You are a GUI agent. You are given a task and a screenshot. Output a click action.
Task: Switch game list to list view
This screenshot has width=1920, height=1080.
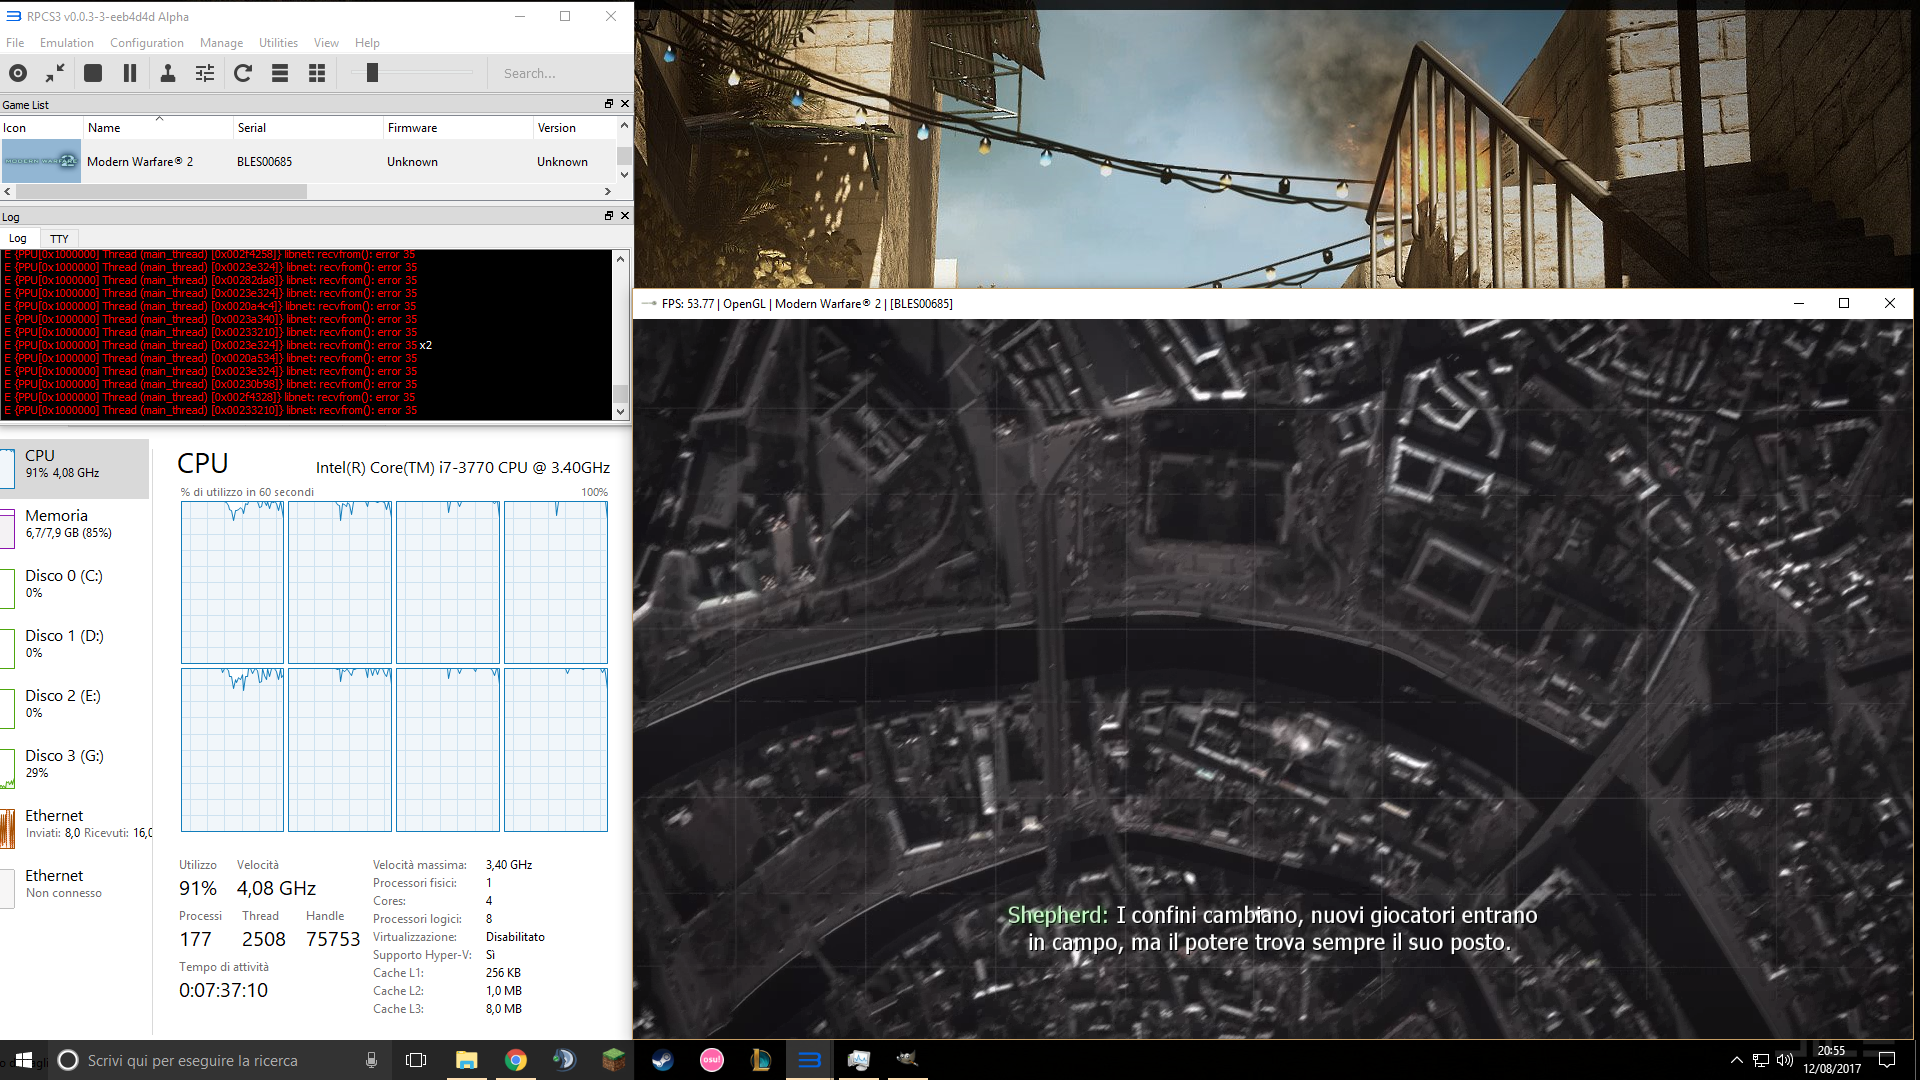point(280,73)
